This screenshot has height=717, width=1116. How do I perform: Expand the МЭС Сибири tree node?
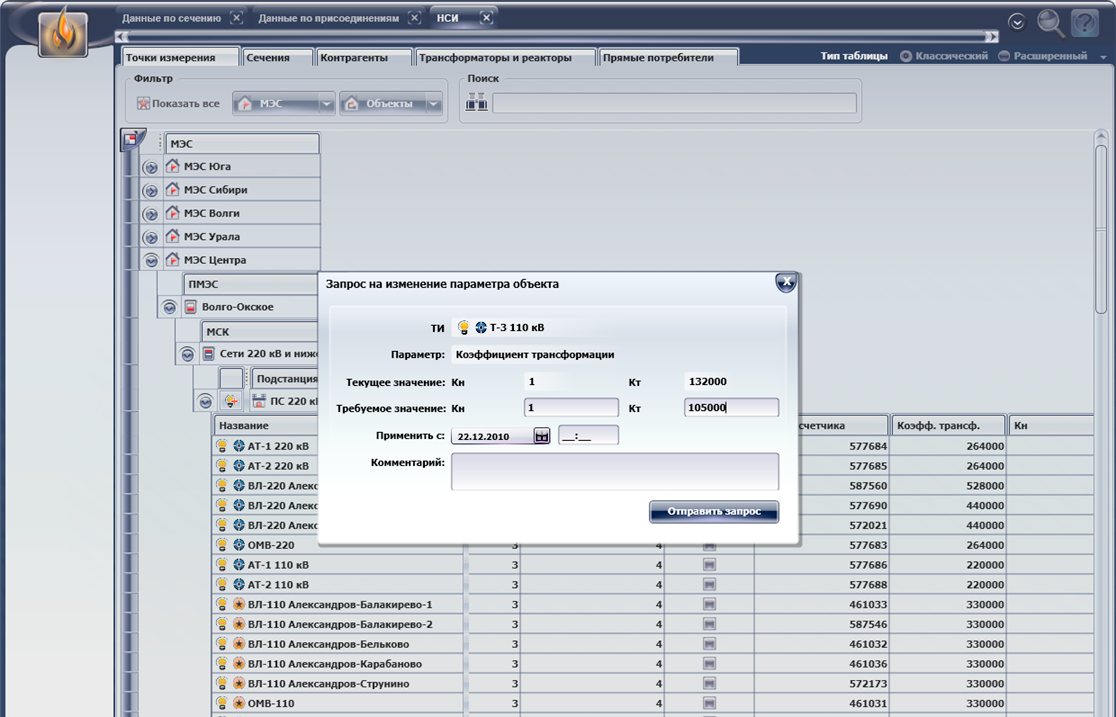(151, 190)
